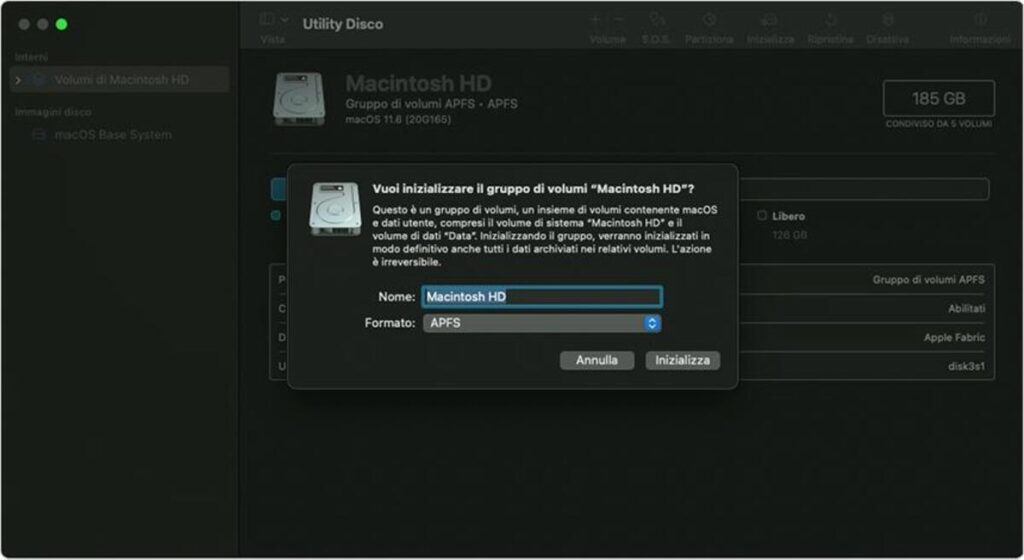The width and height of the screenshot is (1024, 560).
Task: Click the S.O.S. first aid toolbar icon
Action: click(656, 20)
